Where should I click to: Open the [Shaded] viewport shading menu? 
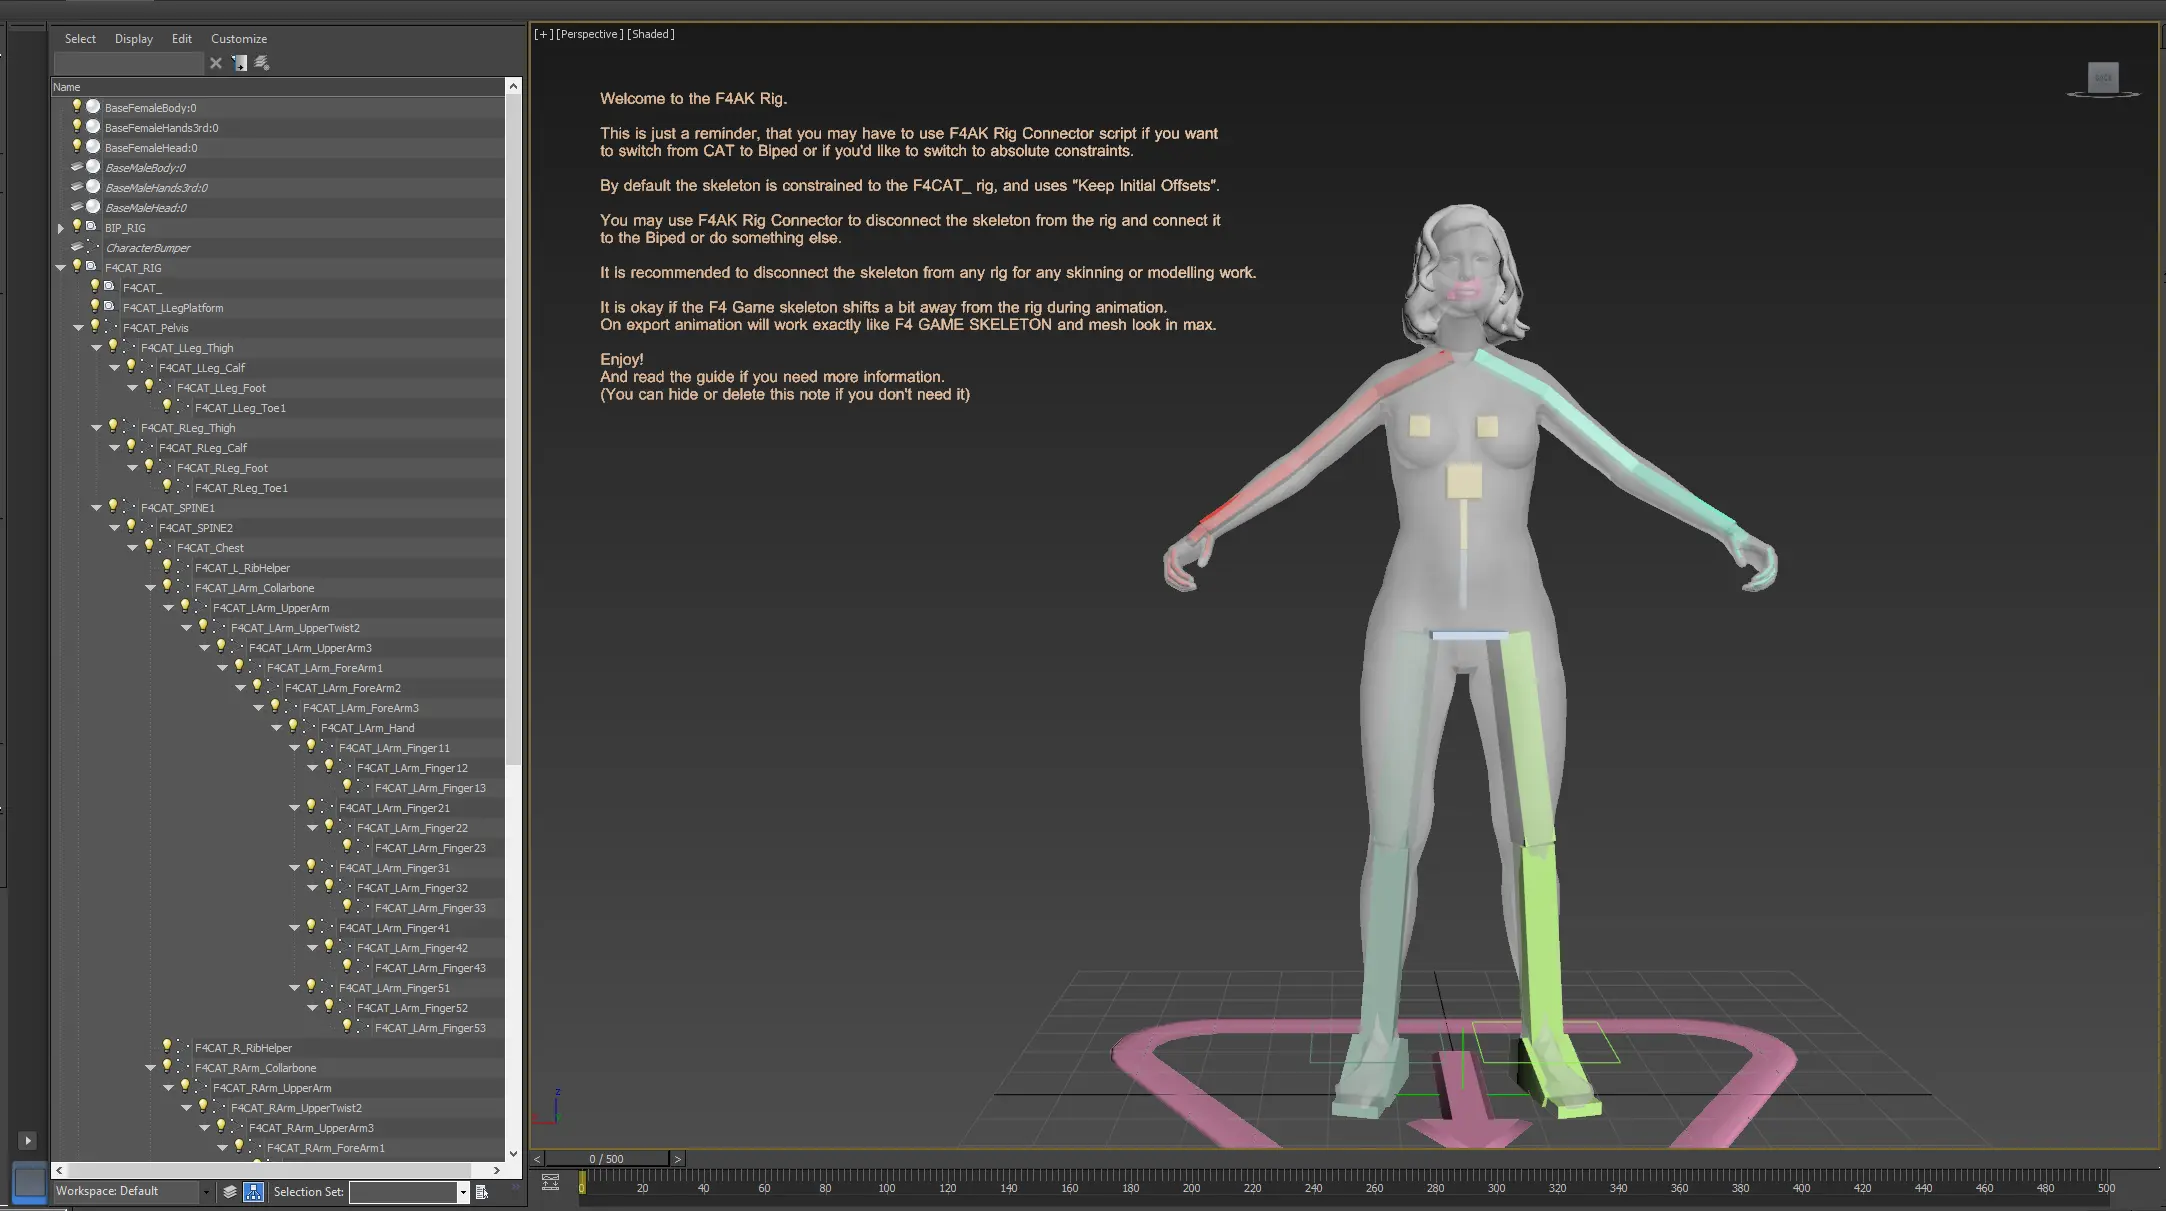[x=651, y=34]
